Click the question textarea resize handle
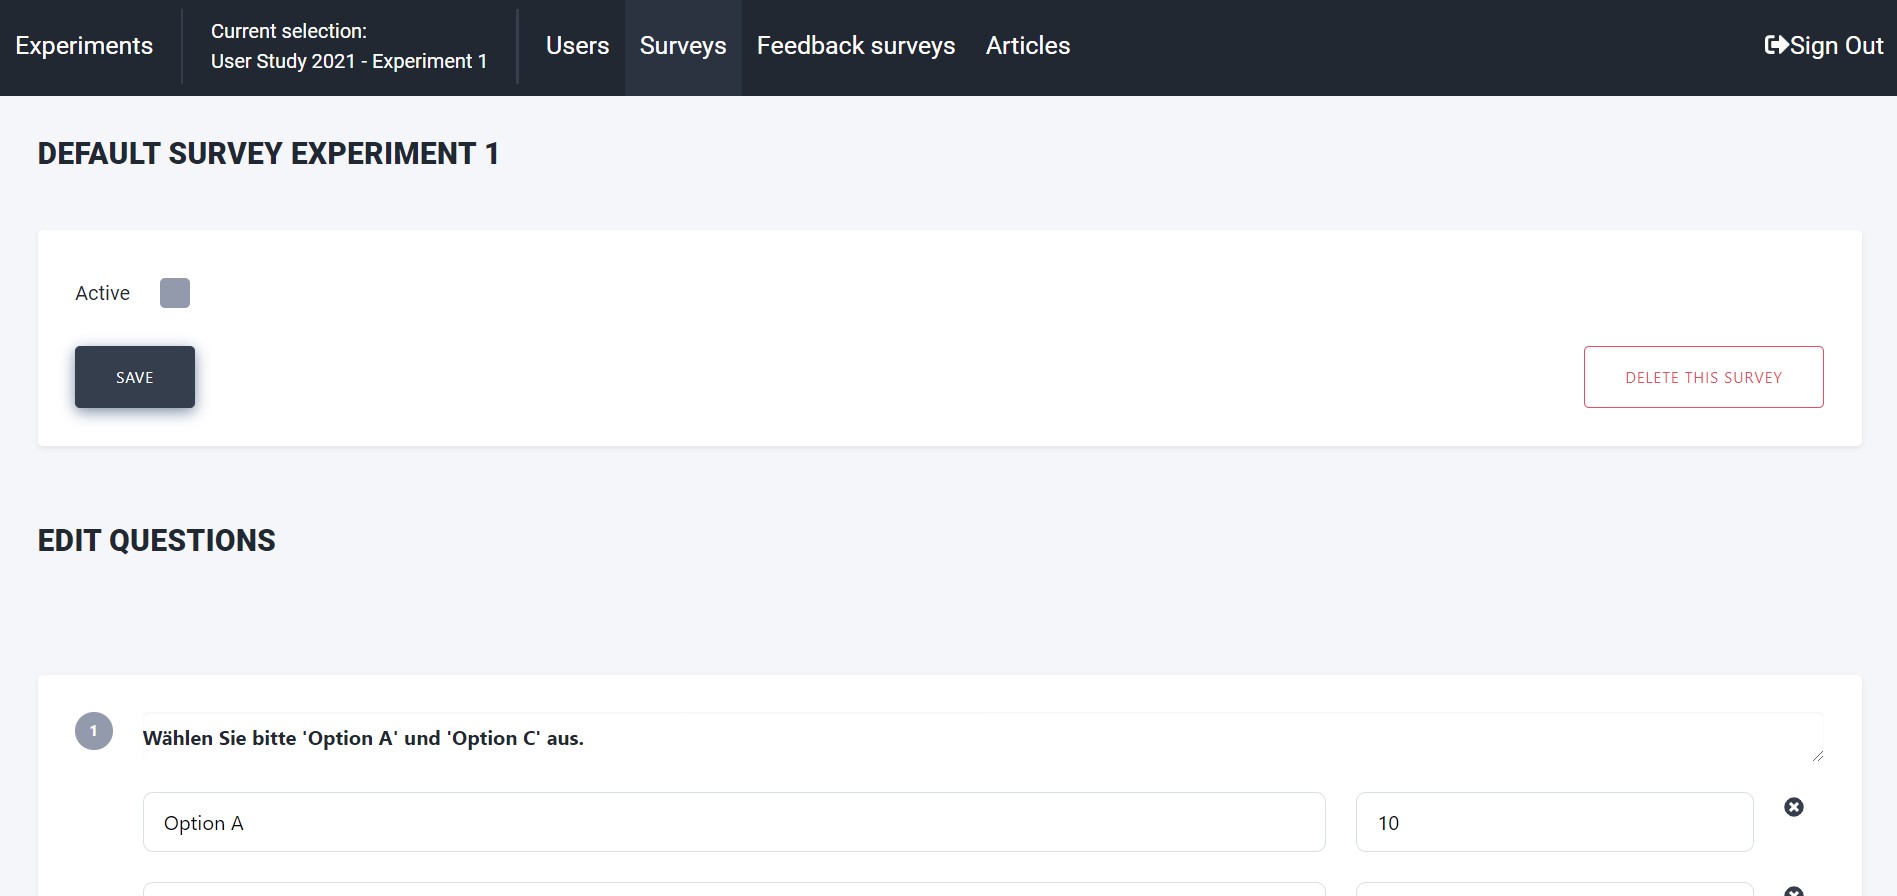1897x896 pixels. 1817,756
